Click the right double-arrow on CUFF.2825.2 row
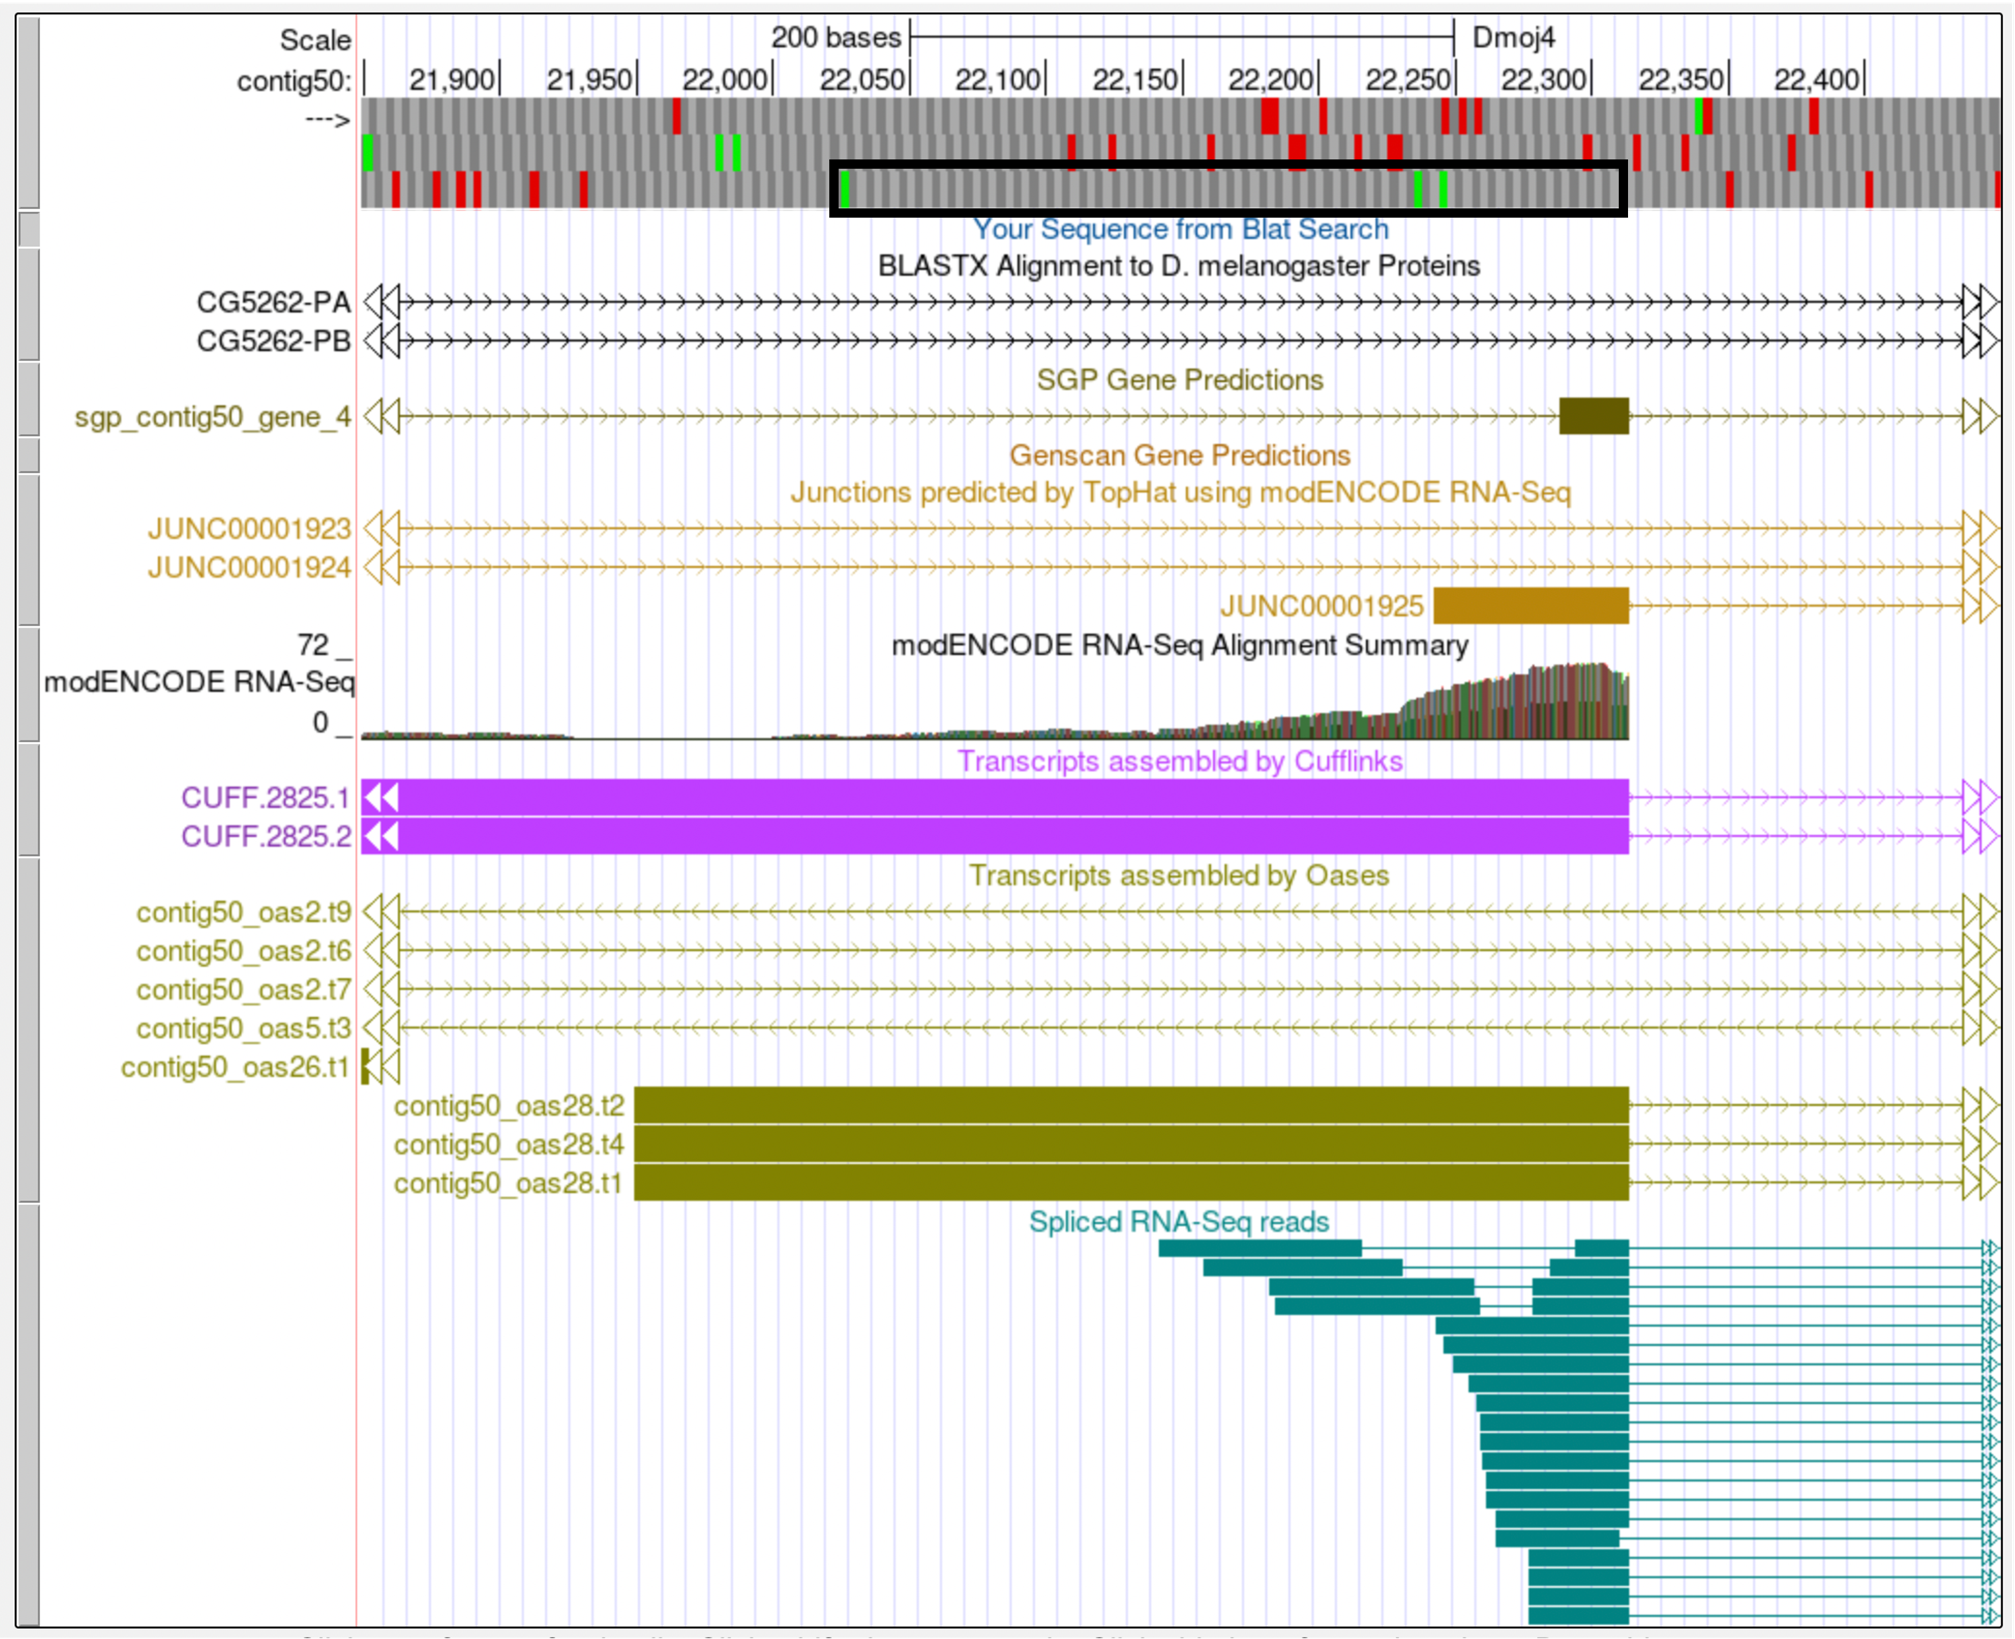 1980,836
